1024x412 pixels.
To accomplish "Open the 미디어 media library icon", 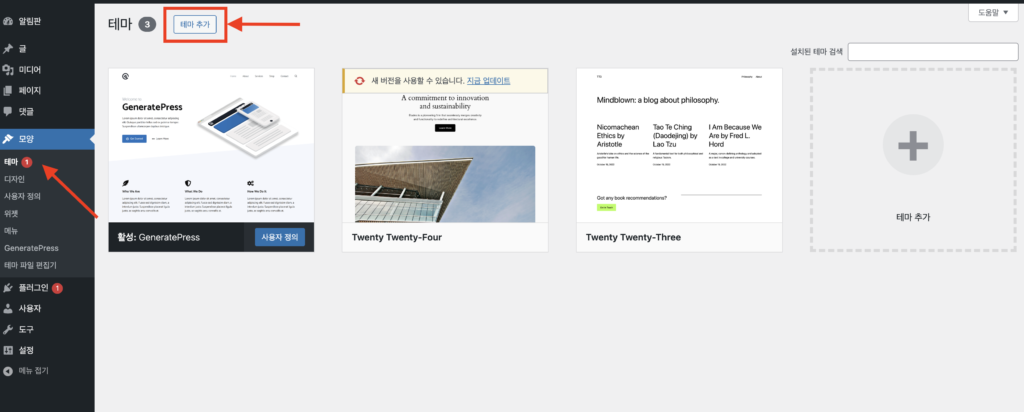I will (8, 70).
